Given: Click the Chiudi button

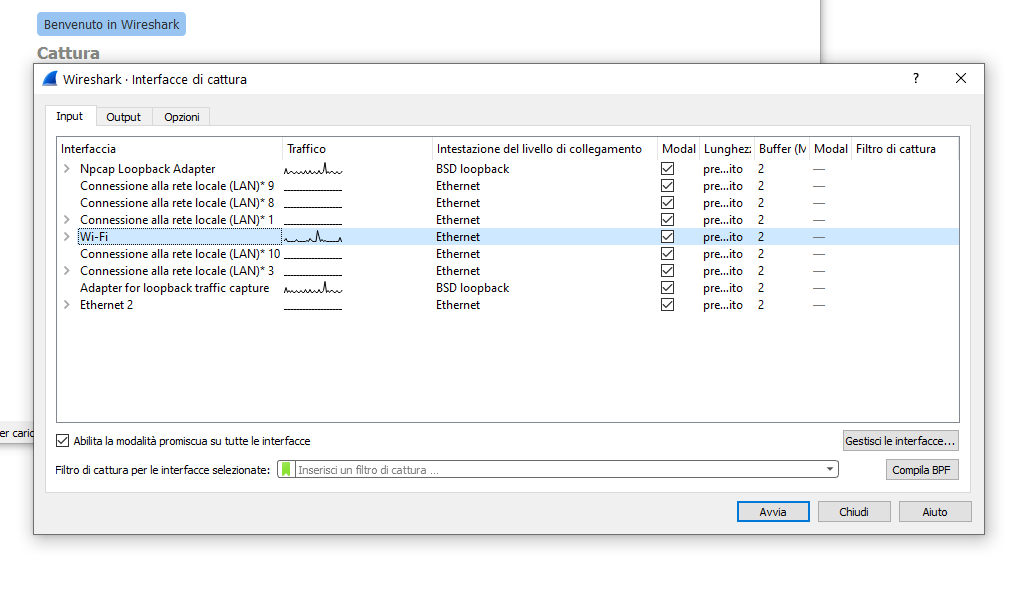Looking at the screenshot, I should pyautogui.click(x=854, y=512).
